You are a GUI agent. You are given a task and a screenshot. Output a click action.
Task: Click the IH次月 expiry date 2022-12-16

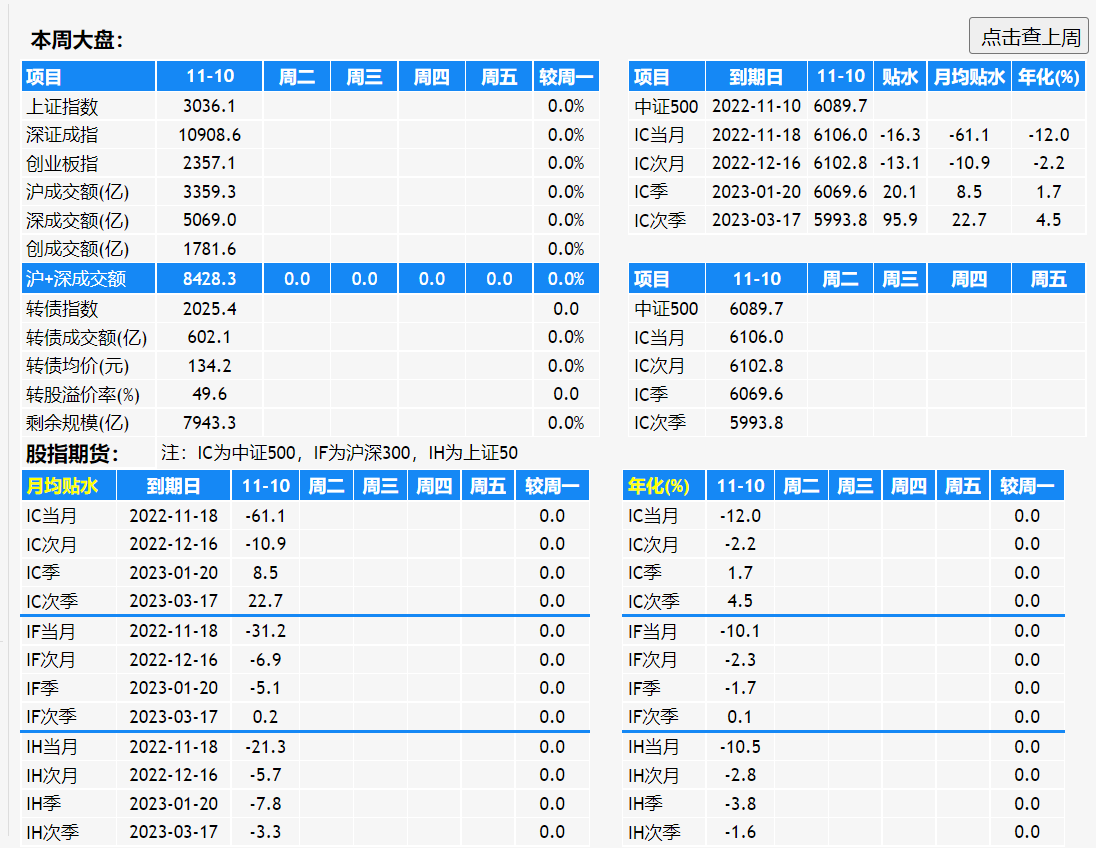coord(173,775)
